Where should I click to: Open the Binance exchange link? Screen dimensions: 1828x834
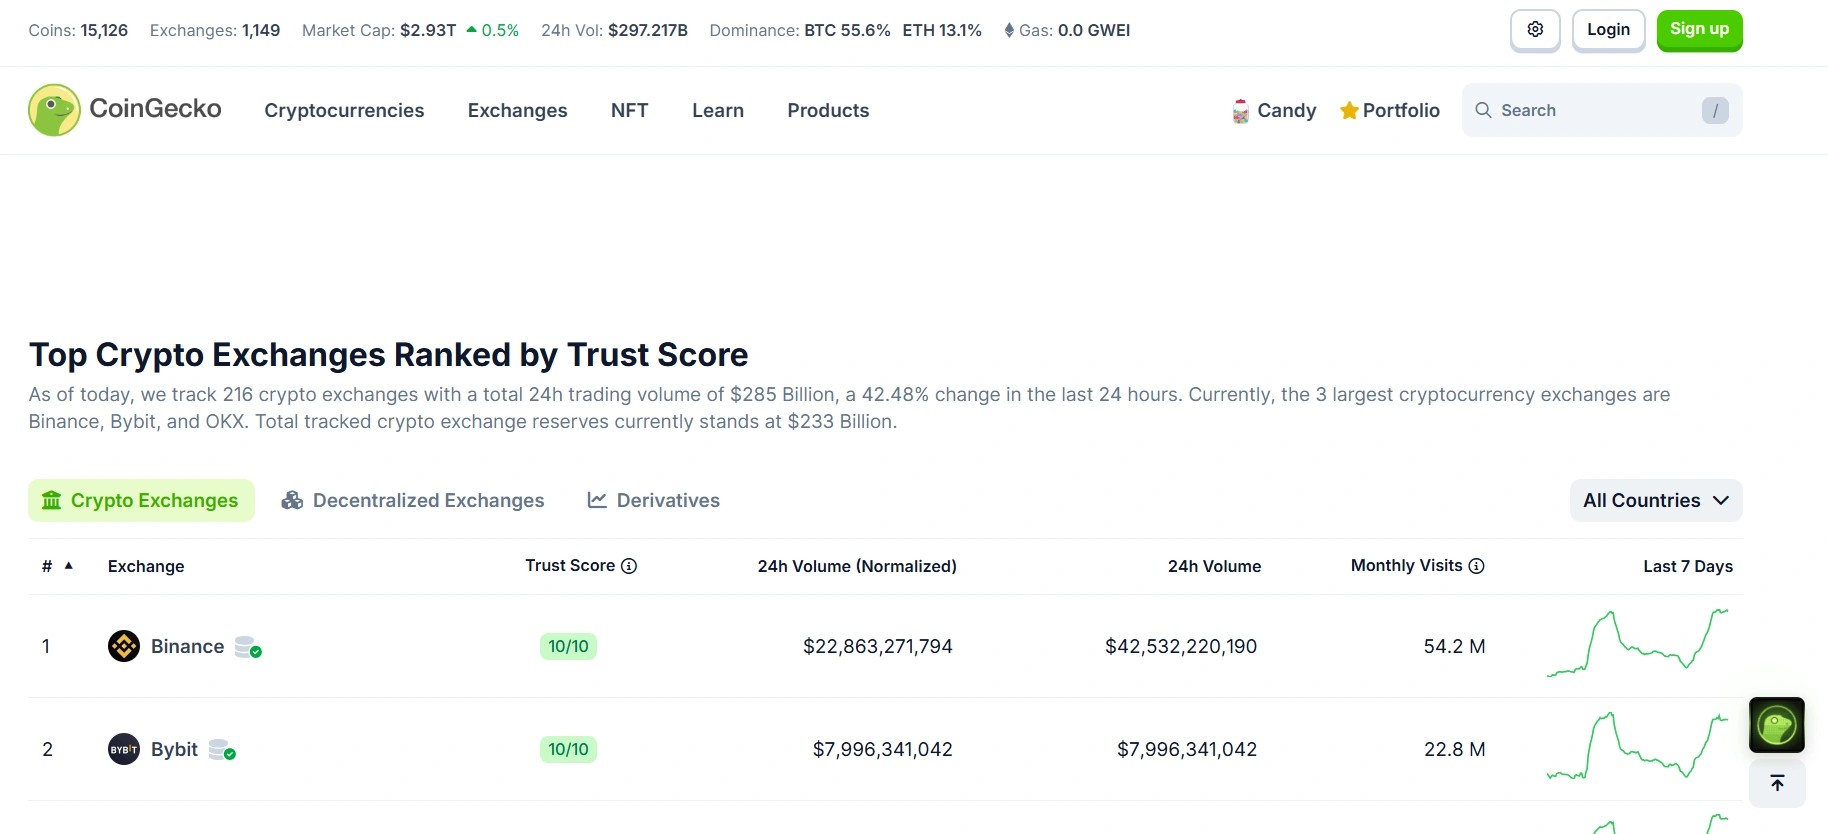click(x=187, y=647)
